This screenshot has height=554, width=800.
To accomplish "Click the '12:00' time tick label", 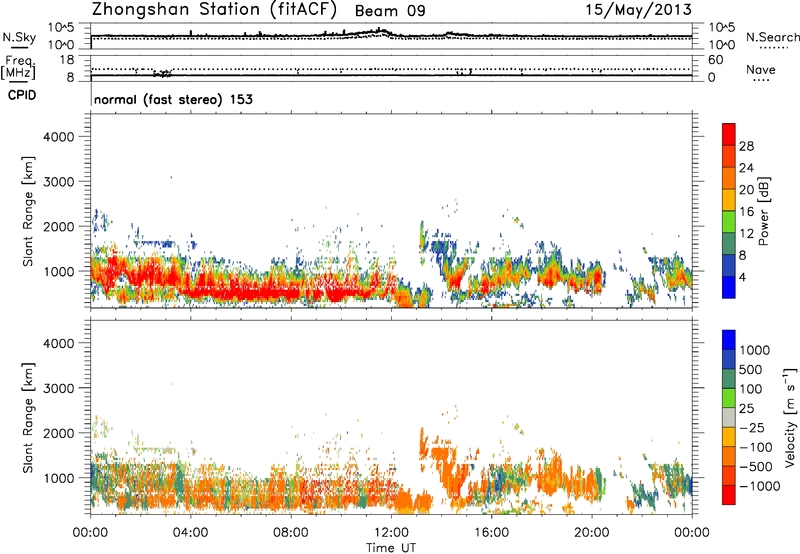I will pos(391,533).
